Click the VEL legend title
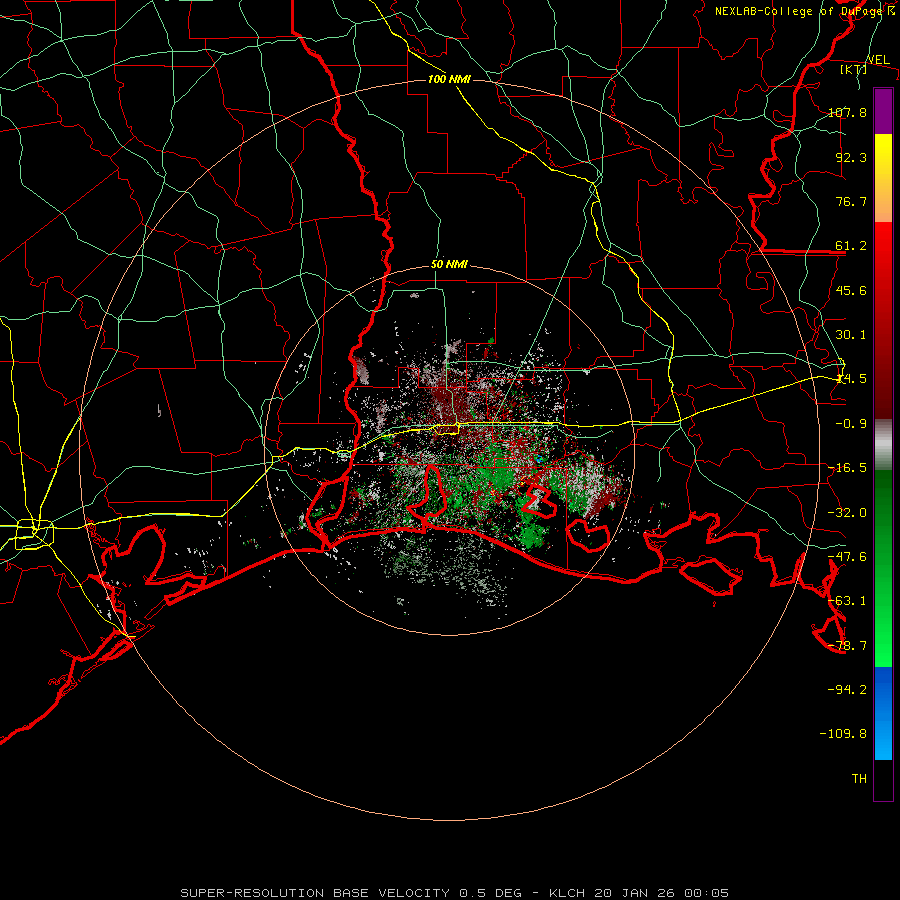Image resolution: width=900 pixels, height=900 pixels. 878,60
